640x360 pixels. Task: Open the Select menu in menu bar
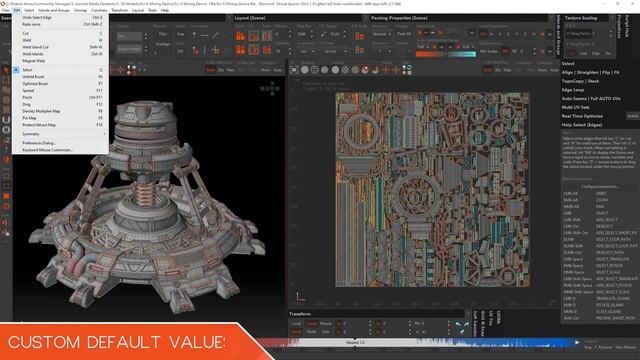click(29, 10)
